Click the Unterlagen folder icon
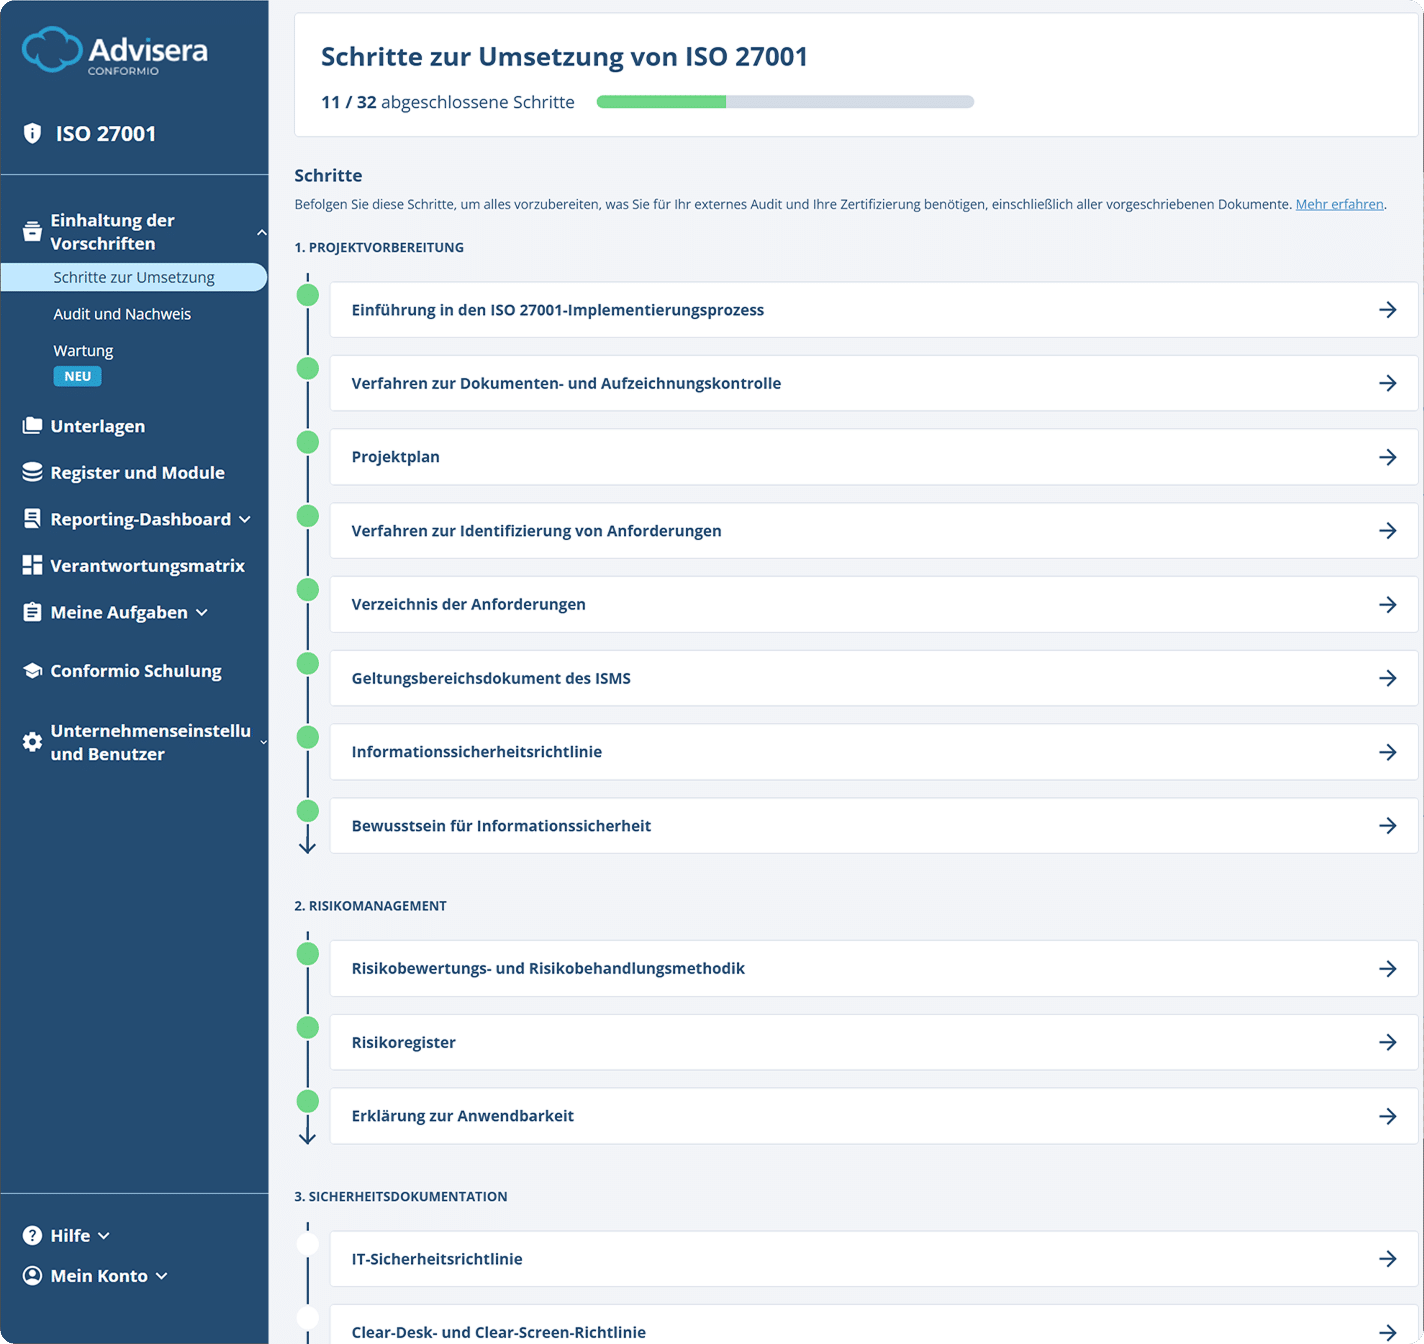 pyautogui.click(x=32, y=426)
